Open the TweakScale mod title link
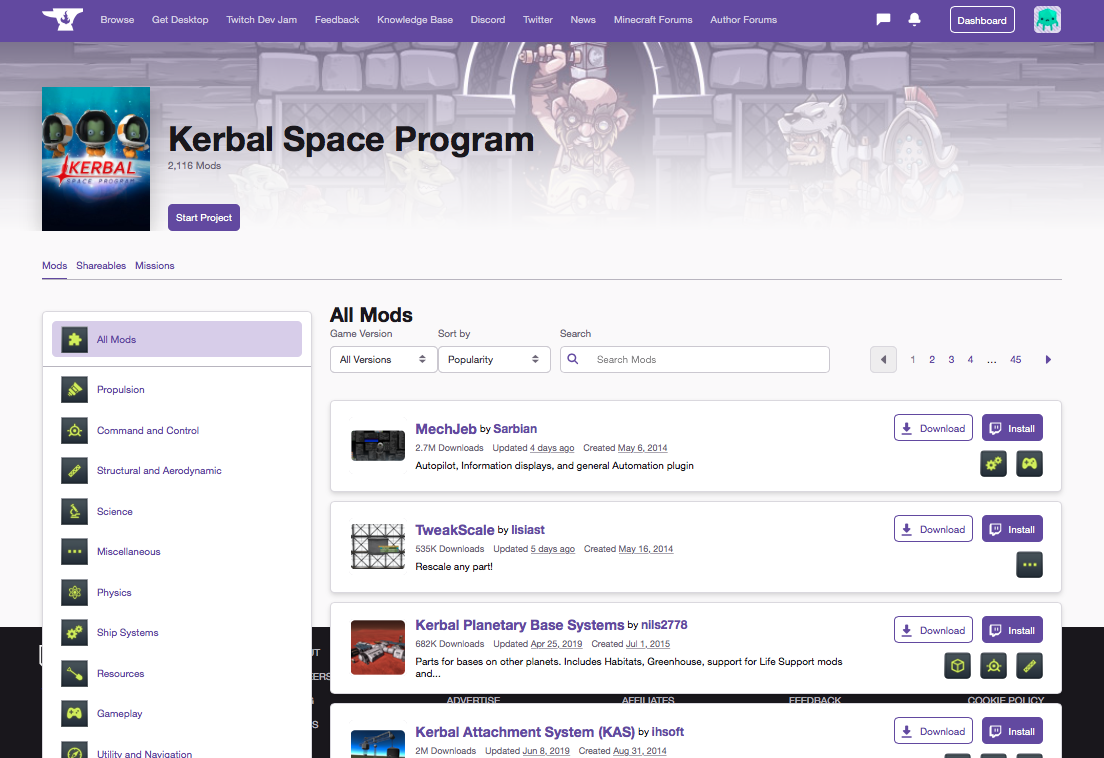Screen dimensions: 1104x758 pyautogui.click(x=455, y=530)
